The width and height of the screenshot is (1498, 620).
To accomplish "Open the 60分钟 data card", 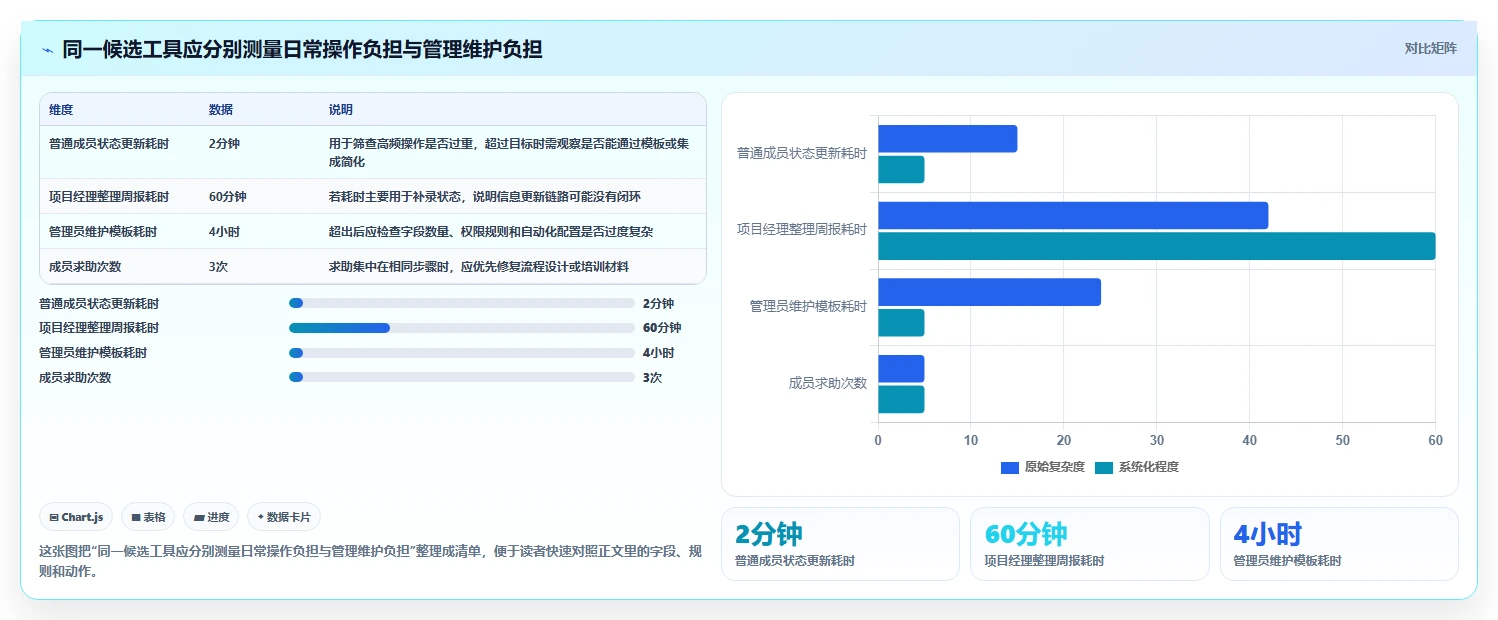I will click(1090, 544).
